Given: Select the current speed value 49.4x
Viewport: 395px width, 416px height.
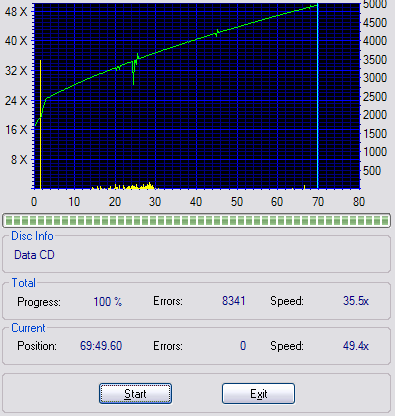Looking at the screenshot, I should coord(356,346).
